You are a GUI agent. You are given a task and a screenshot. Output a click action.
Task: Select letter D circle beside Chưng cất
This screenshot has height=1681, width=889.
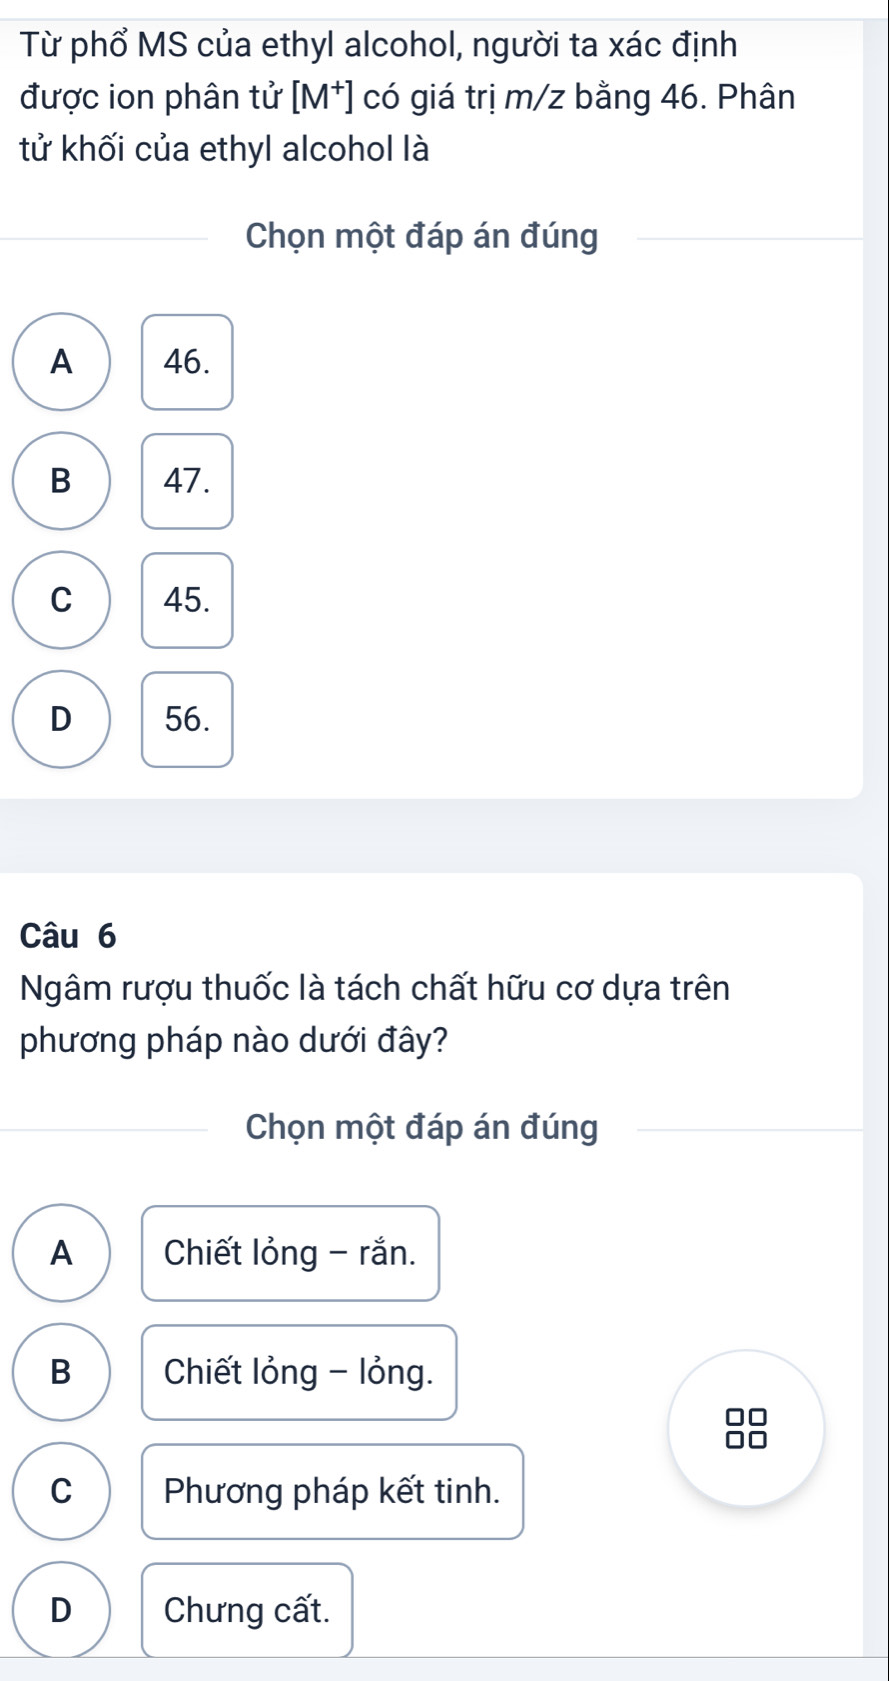[x=62, y=1609]
